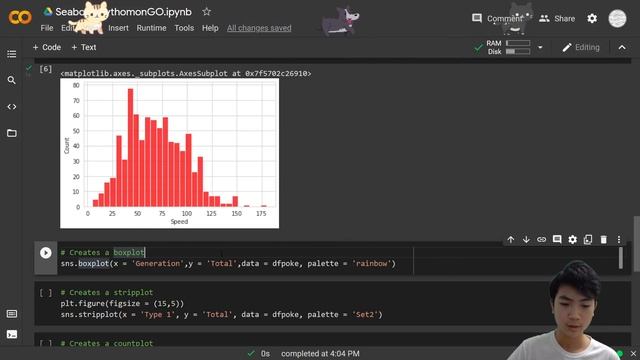Expand the runtime connection dropdown arrow
Screen dimensions: 640x360
[x=540, y=47]
